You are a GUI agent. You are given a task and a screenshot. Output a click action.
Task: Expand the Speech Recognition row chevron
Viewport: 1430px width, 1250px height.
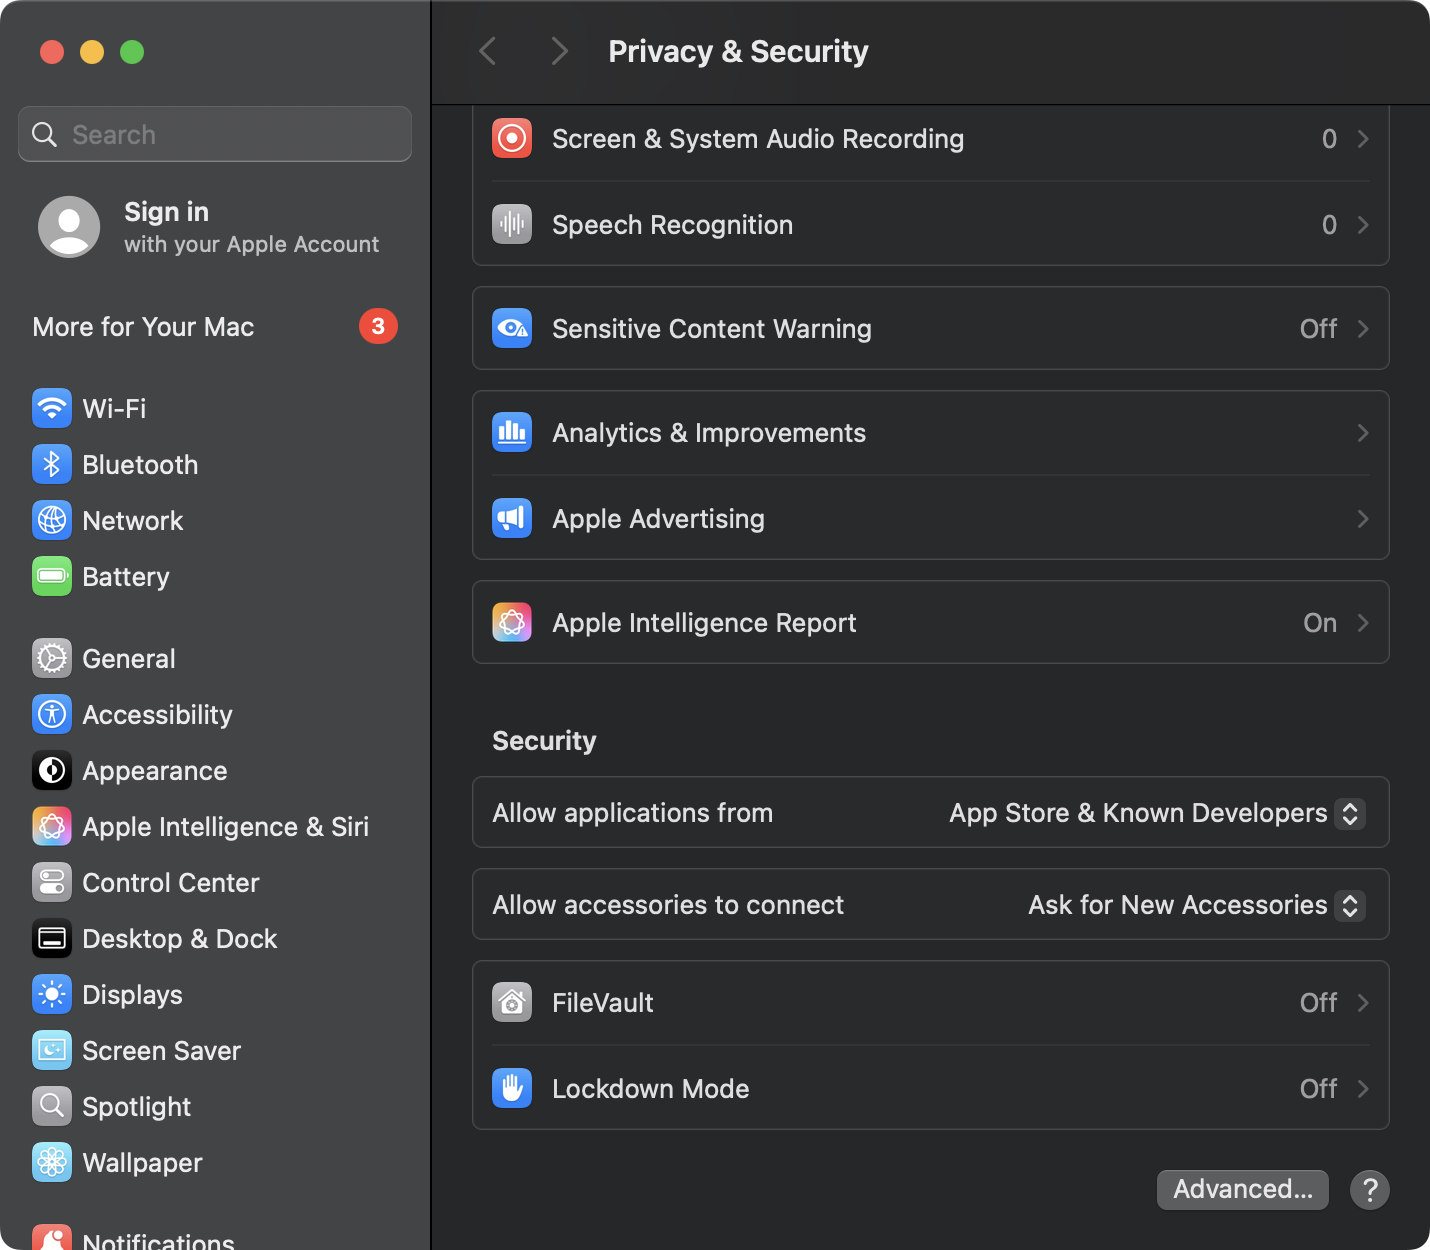(1363, 225)
